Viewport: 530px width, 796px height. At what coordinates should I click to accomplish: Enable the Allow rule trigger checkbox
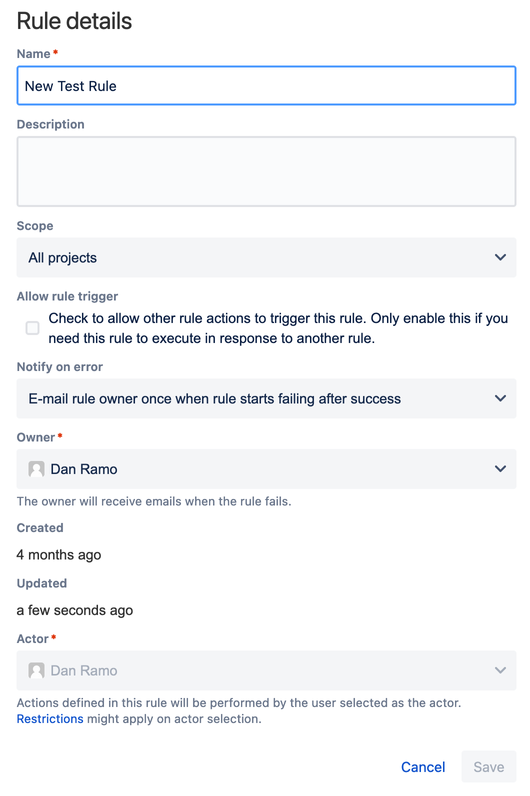32,328
